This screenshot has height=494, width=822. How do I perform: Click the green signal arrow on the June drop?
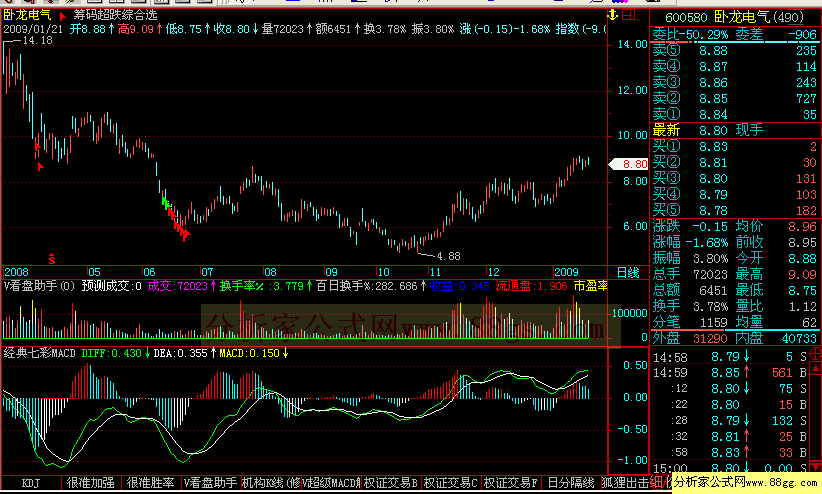(166, 203)
